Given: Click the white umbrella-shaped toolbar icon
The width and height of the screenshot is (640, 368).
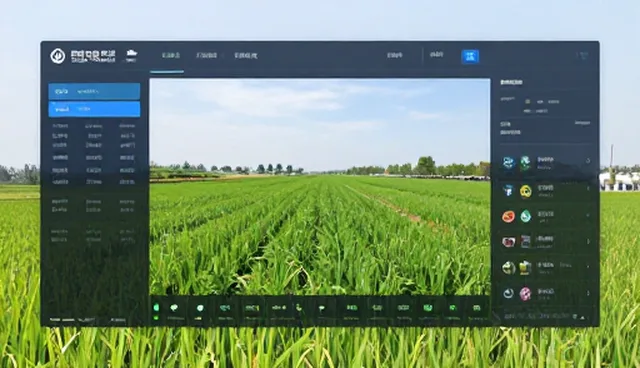Looking at the screenshot, I should pyautogui.click(x=322, y=308).
